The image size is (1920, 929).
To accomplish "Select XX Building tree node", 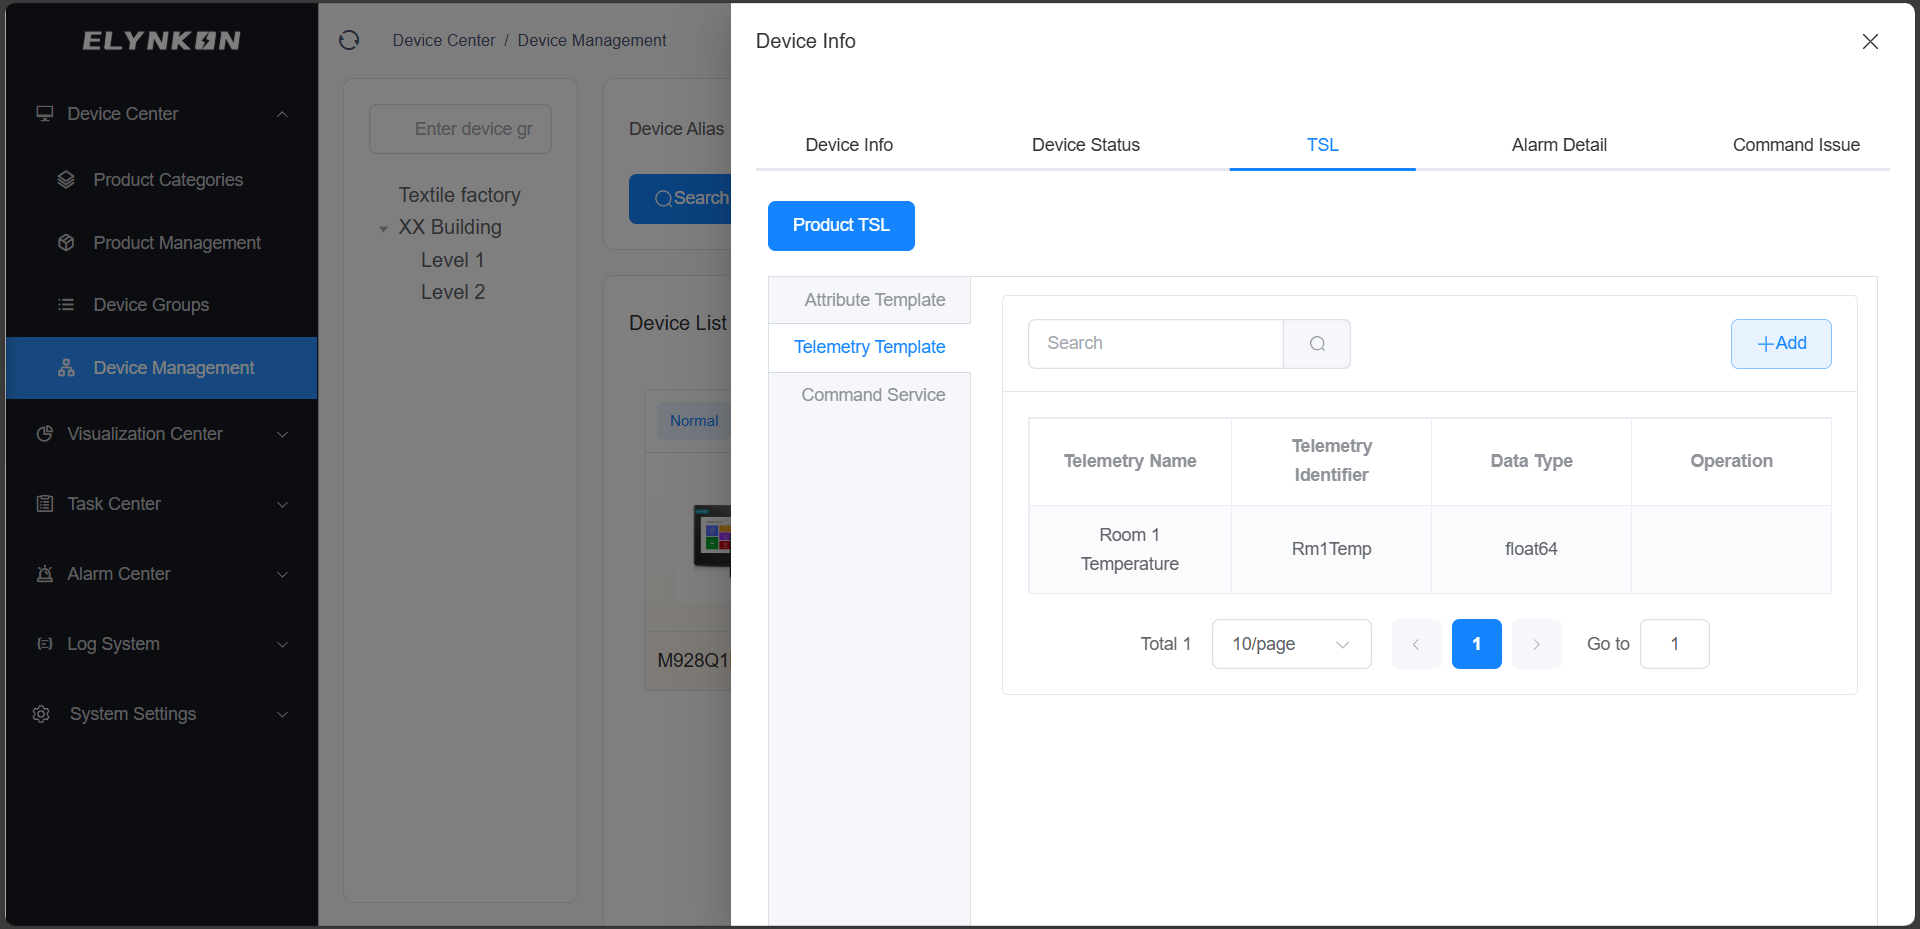I will (450, 227).
